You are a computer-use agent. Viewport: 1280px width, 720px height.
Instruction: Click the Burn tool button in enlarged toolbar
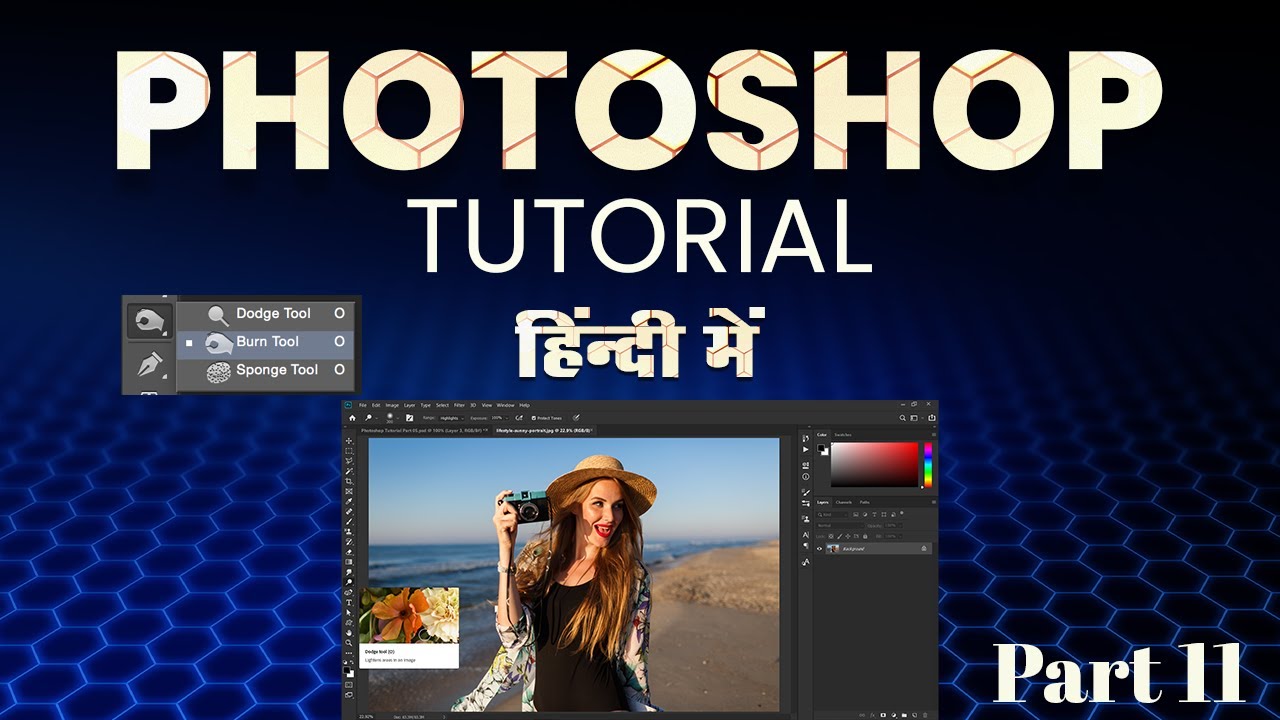point(149,322)
